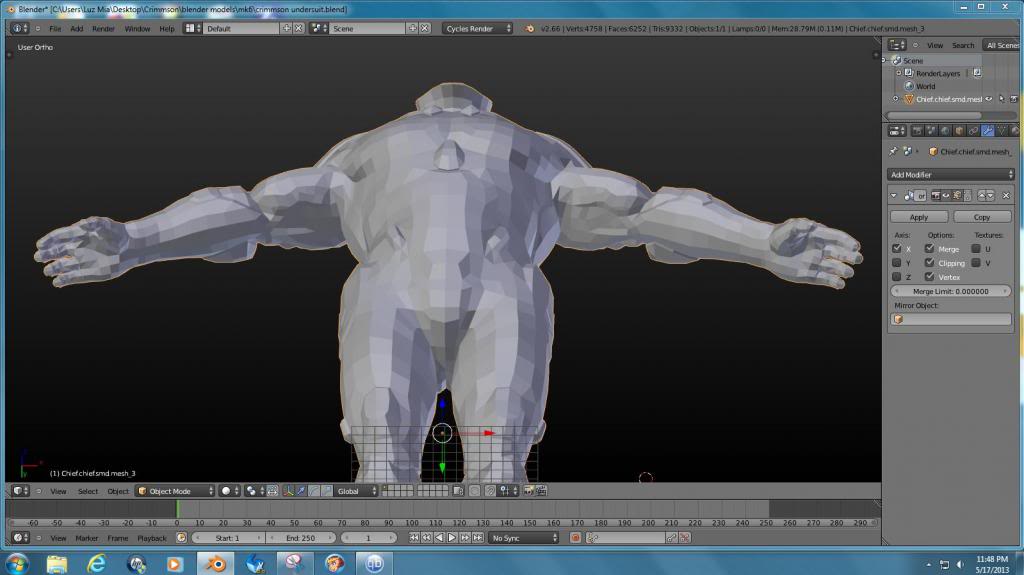Click the Apply button for Mirror modifier

[918, 217]
